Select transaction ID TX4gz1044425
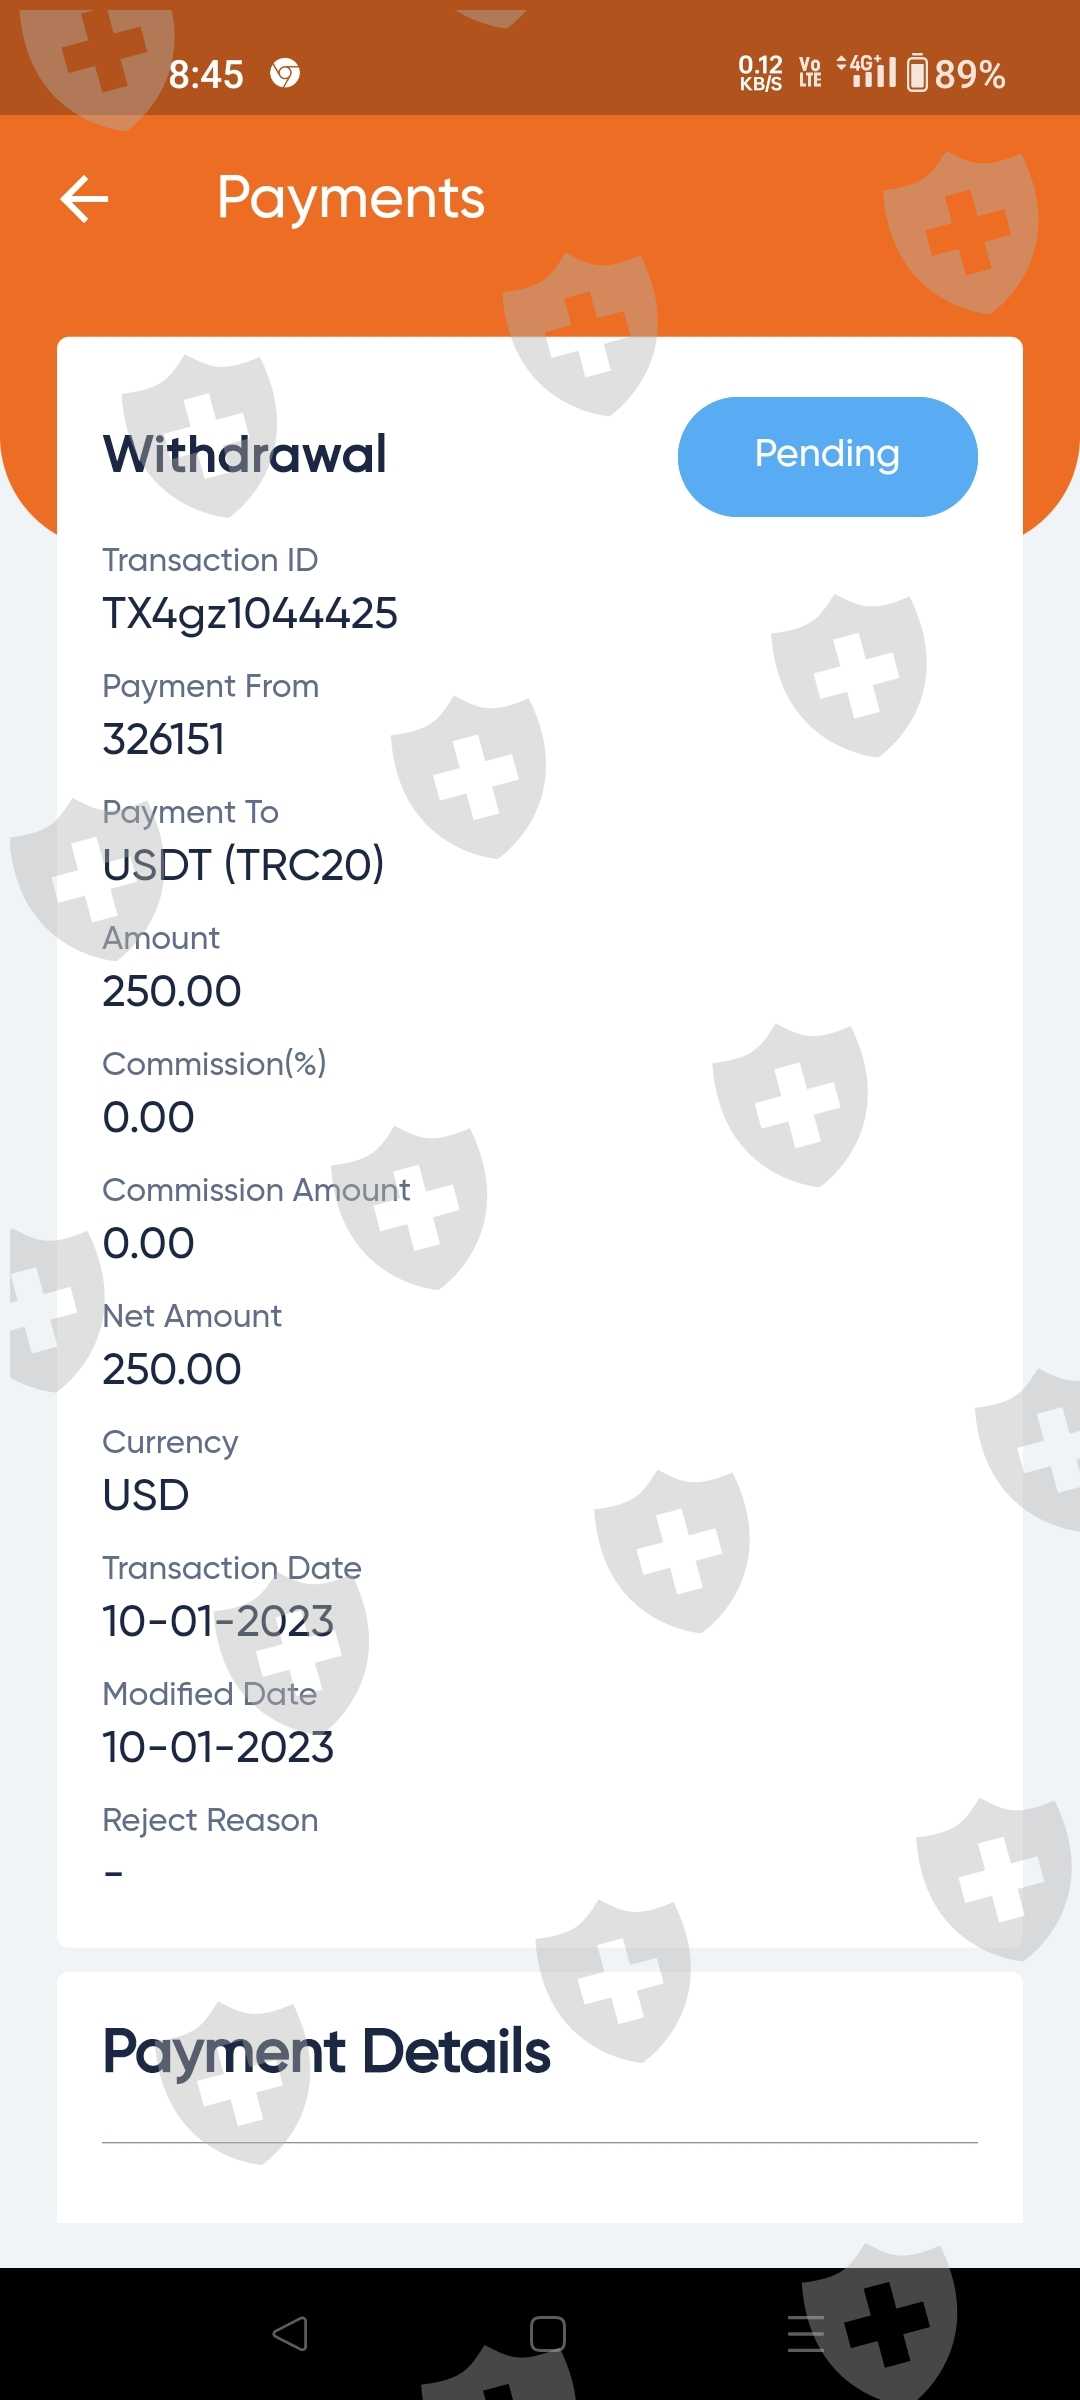Image resolution: width=1080 pixels, height=2400 pixels. pos(250,613)
